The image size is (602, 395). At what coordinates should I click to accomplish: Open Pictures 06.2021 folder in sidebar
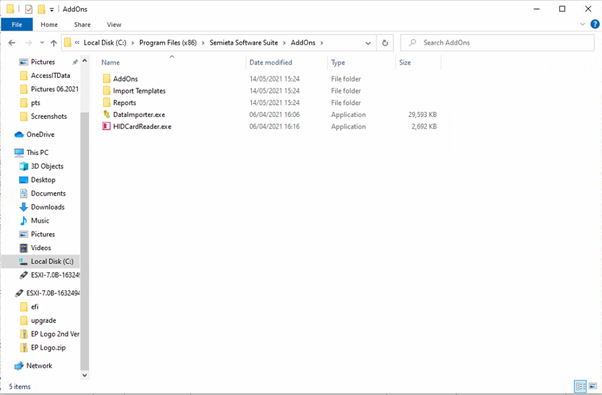pyautogui.click(x=54, y=89)
